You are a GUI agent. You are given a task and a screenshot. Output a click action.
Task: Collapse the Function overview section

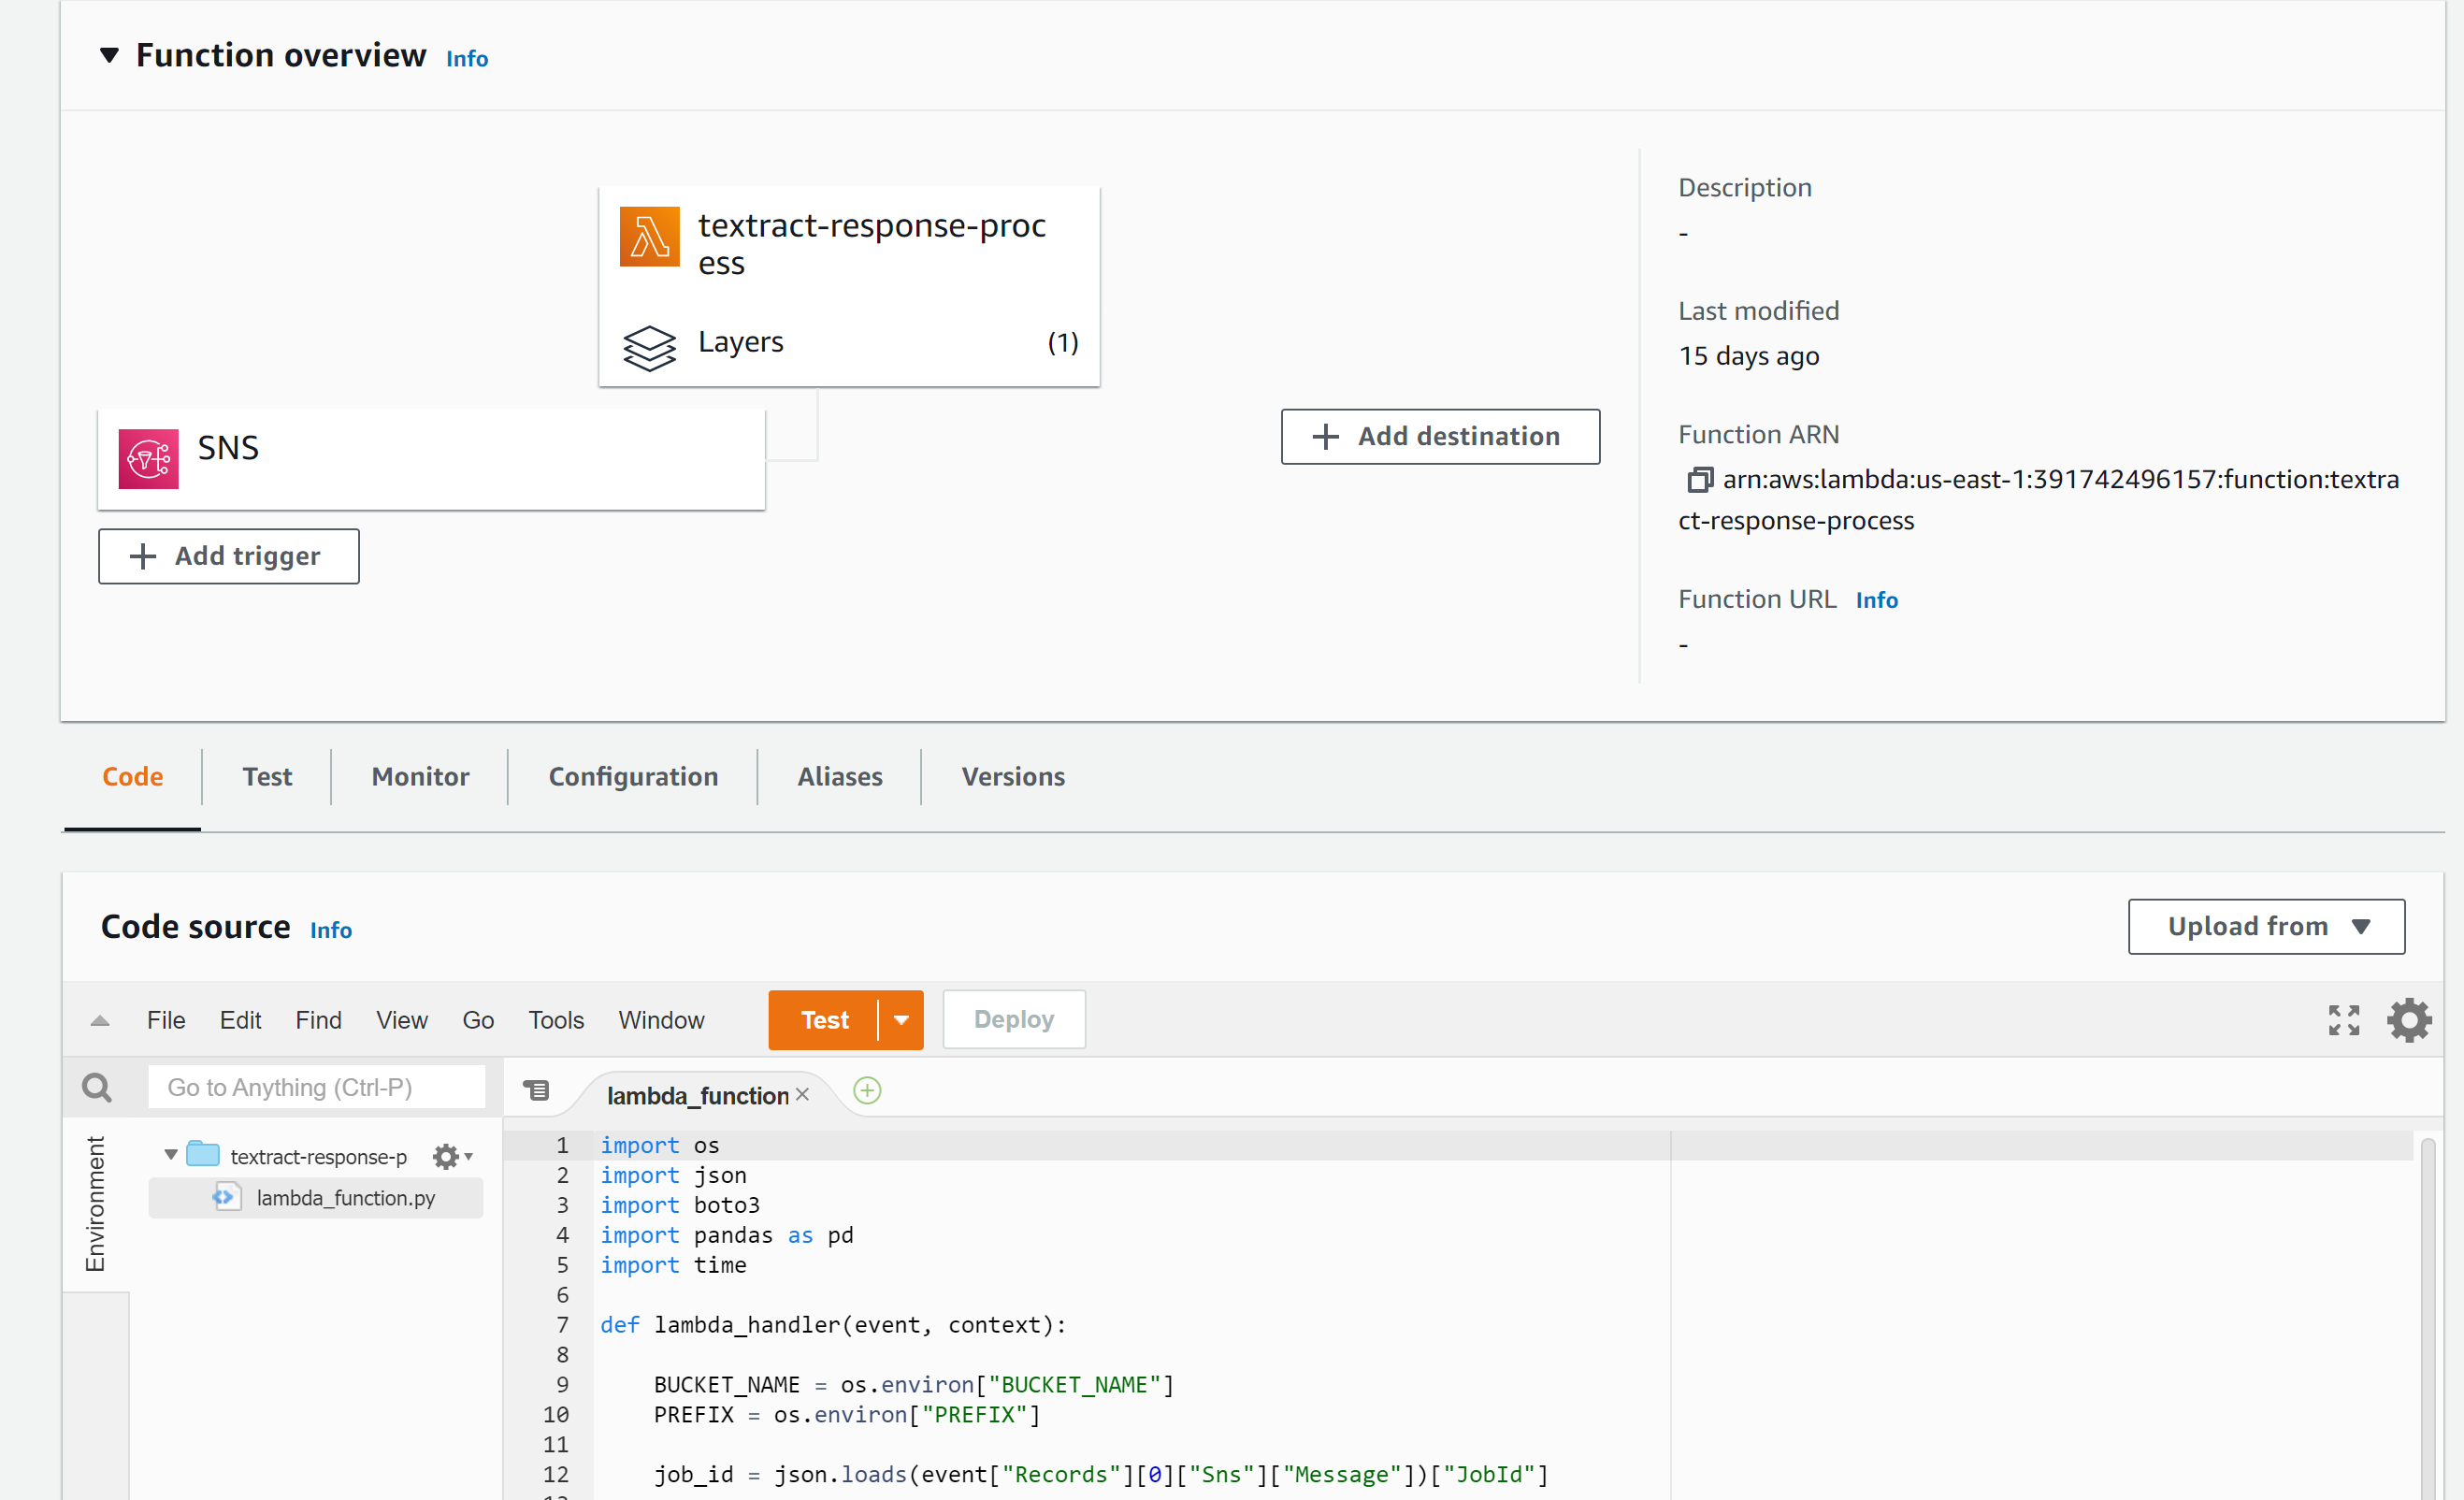click(x=110, y=55)
